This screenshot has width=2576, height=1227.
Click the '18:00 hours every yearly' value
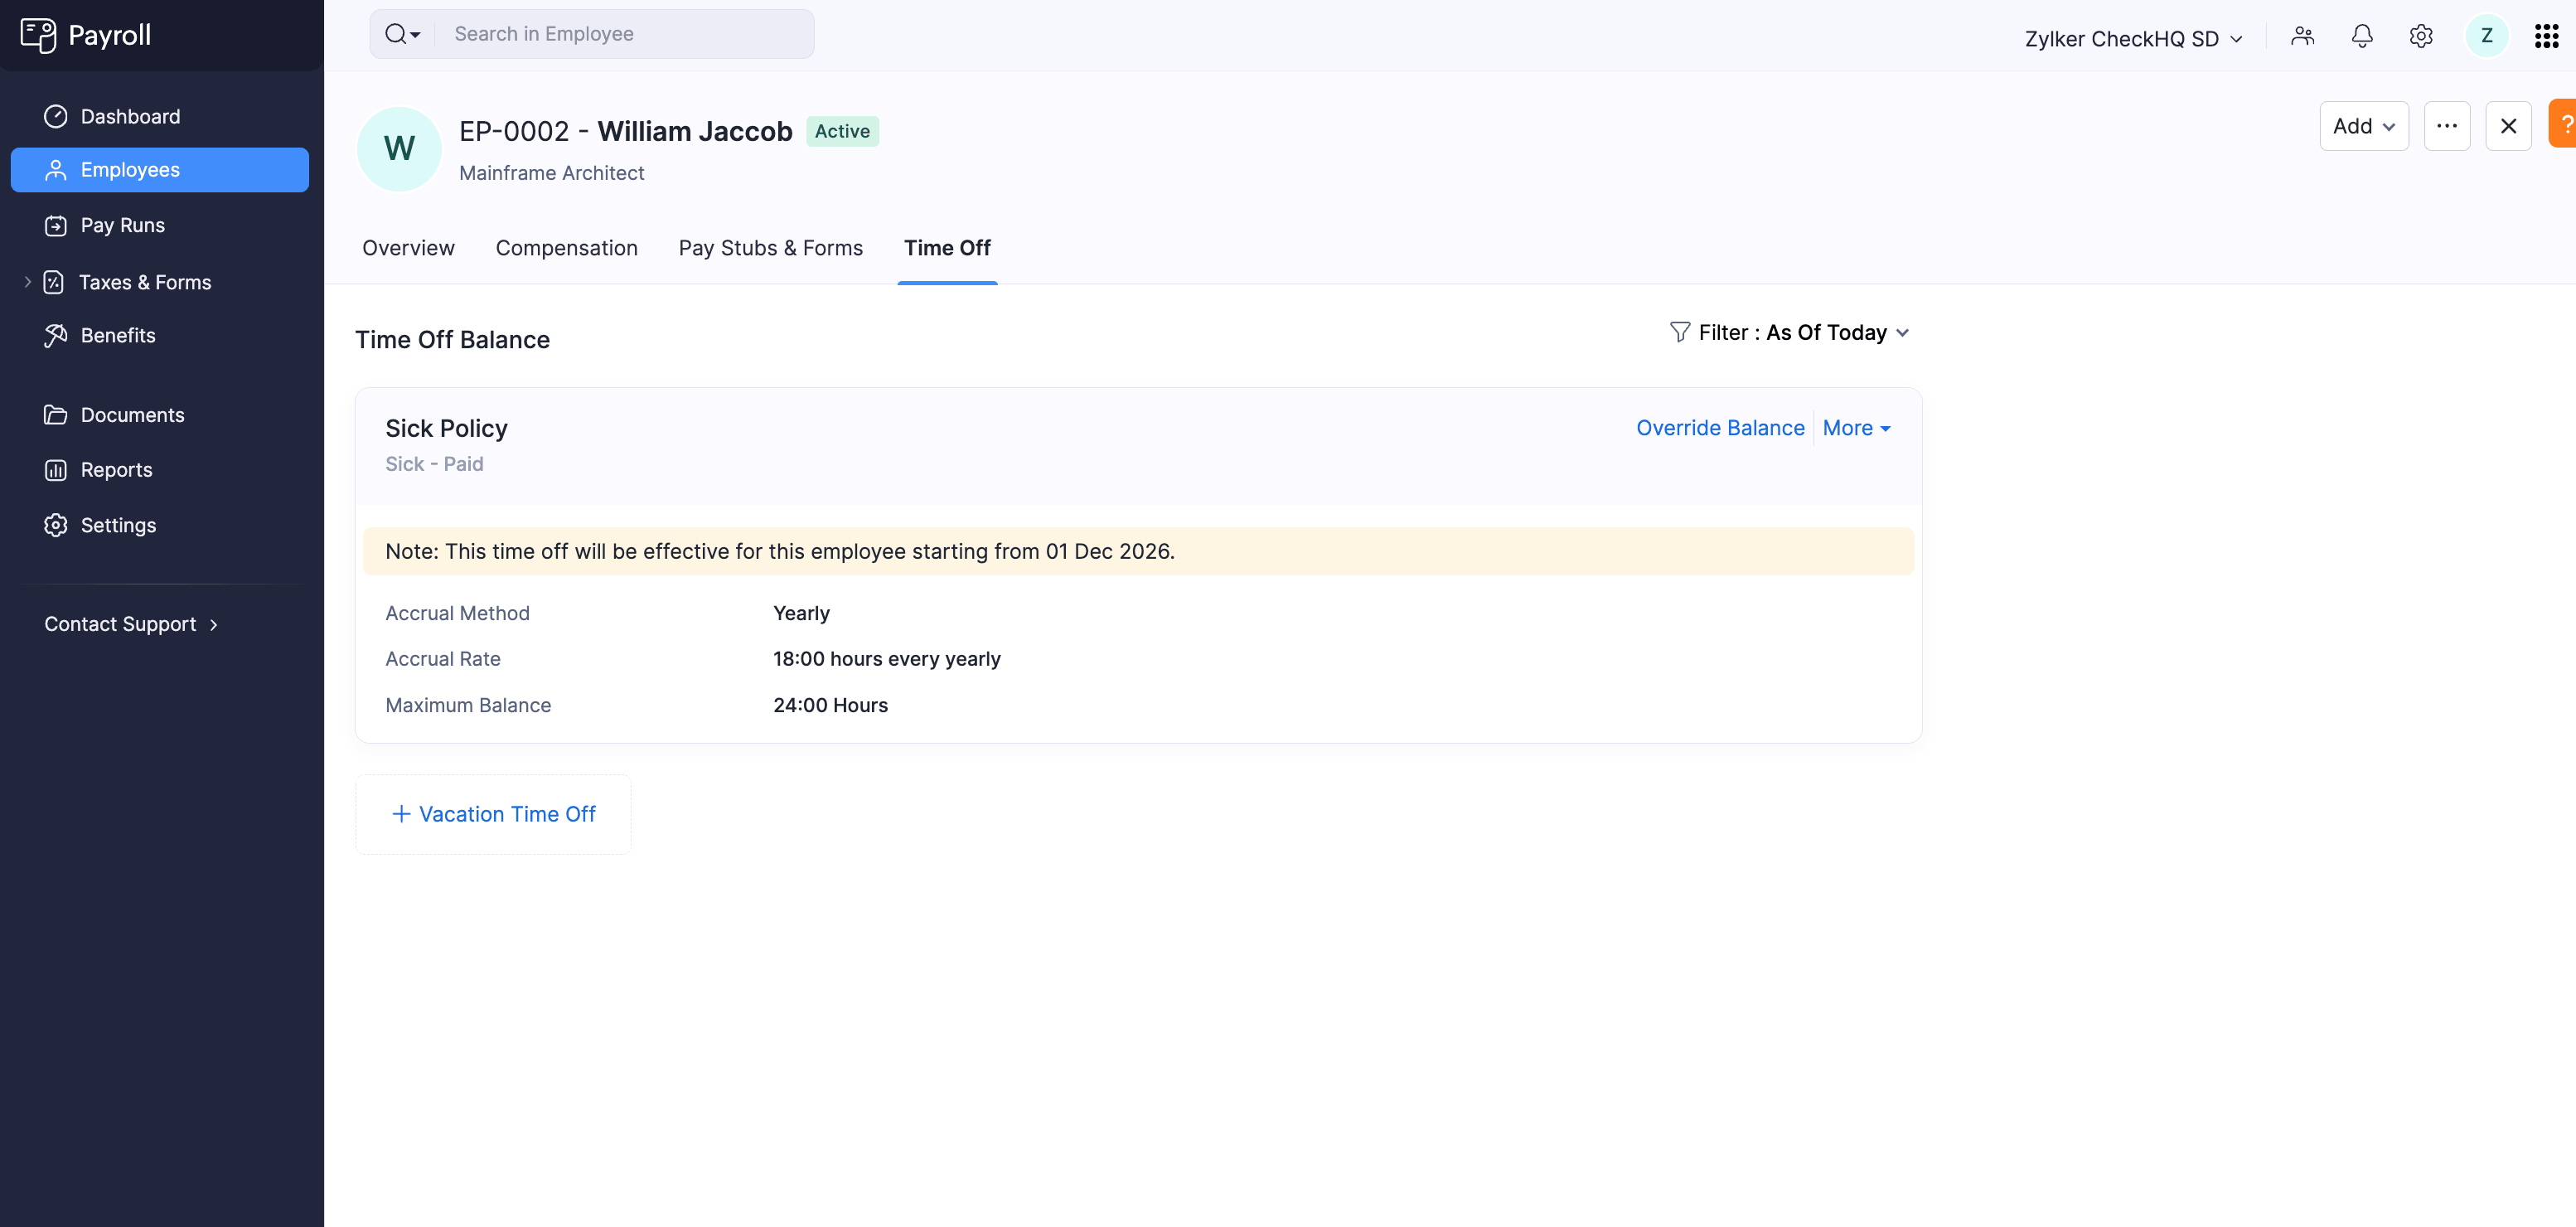(x=886, y=659)
